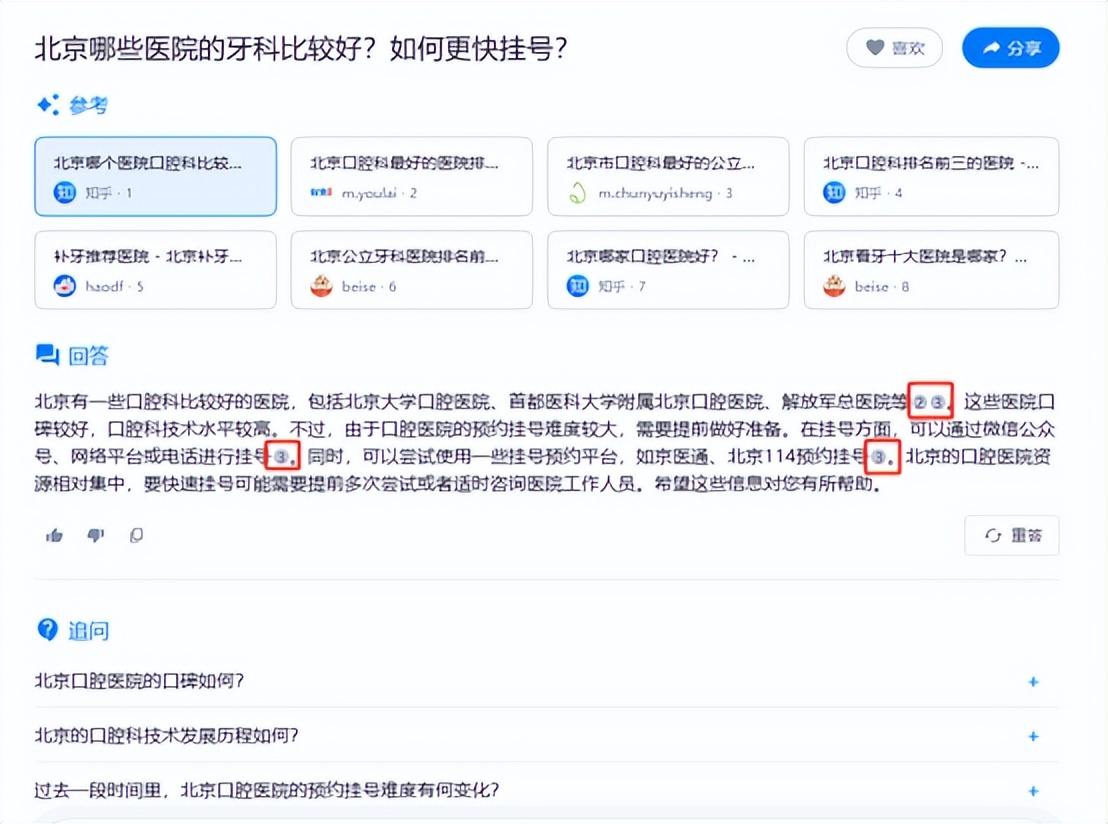Expand the last follow-up question about 预约挂号难度
The image size is (1108, 824).
pyautogui.click(x=1032, y=789)
